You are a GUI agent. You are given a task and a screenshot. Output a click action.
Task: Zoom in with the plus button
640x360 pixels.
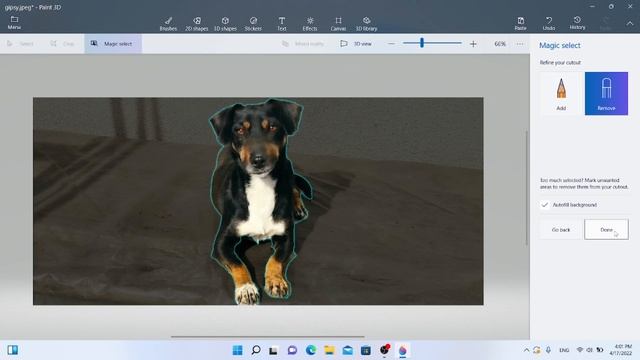click(473, 44)
